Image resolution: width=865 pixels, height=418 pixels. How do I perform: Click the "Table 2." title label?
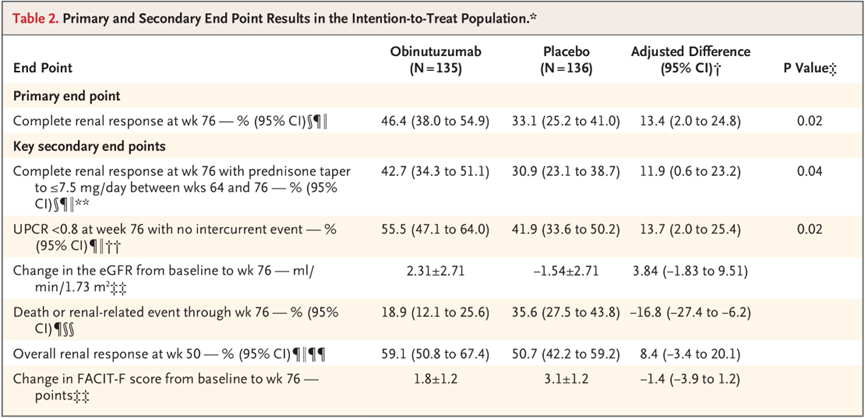click(39, 20)
